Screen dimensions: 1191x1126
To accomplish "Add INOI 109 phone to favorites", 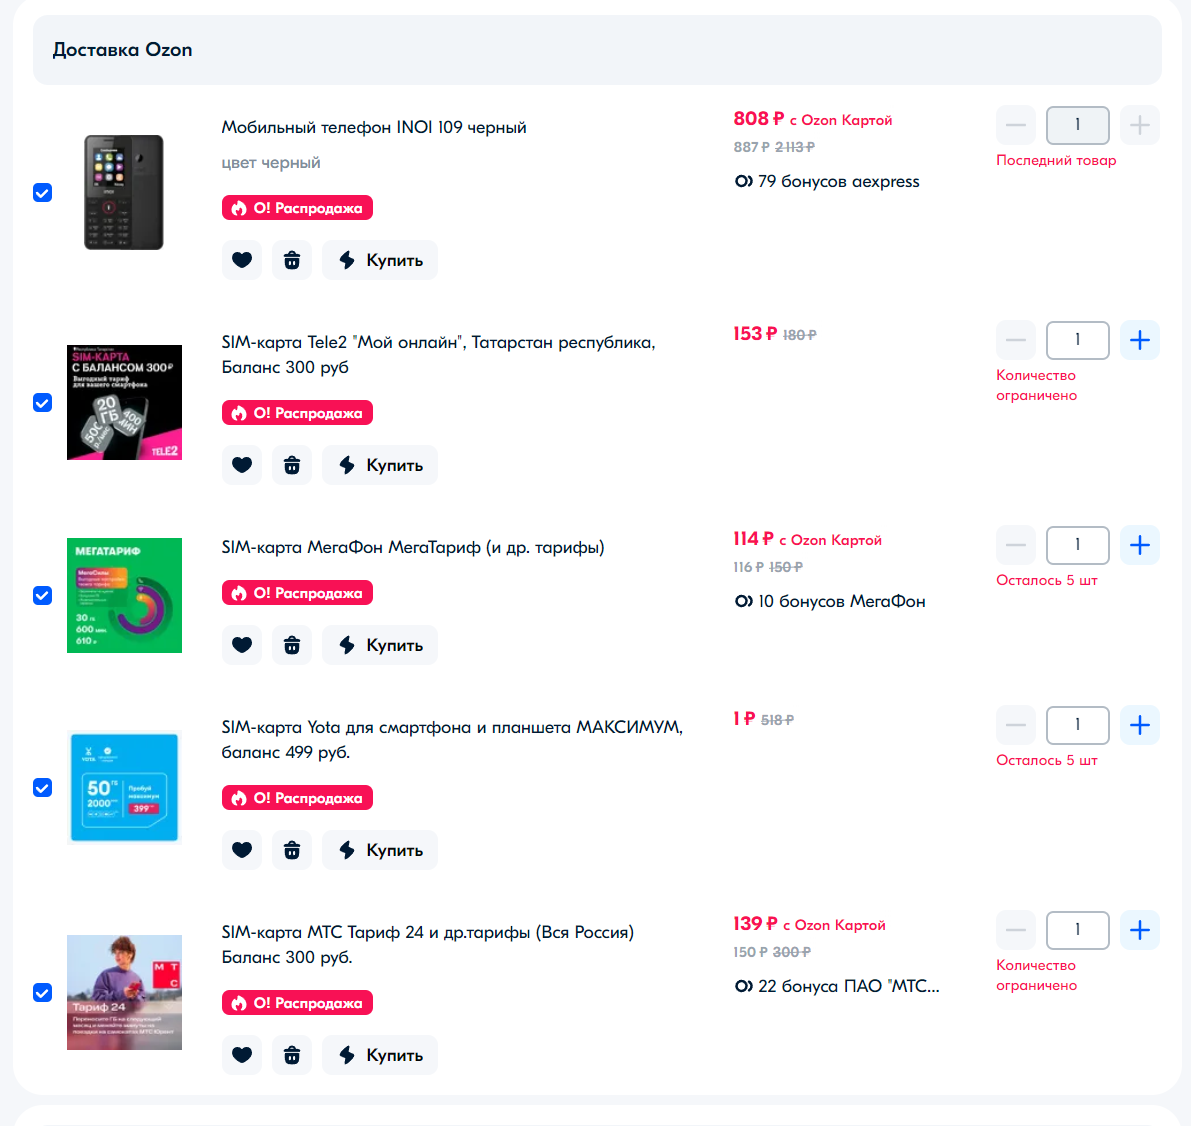I will coord(242,260).
